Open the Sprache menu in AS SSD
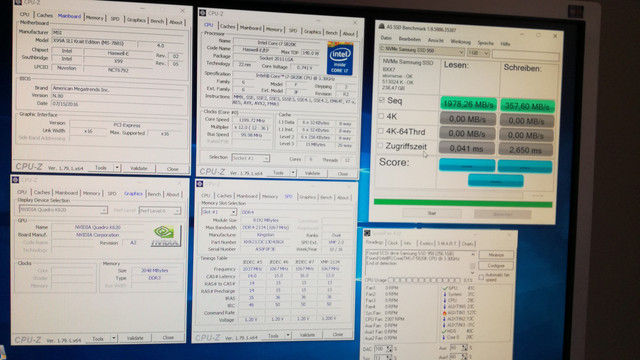Image resolution: width=640 pixels, height=360 pixels. click(x=485, y=43)
